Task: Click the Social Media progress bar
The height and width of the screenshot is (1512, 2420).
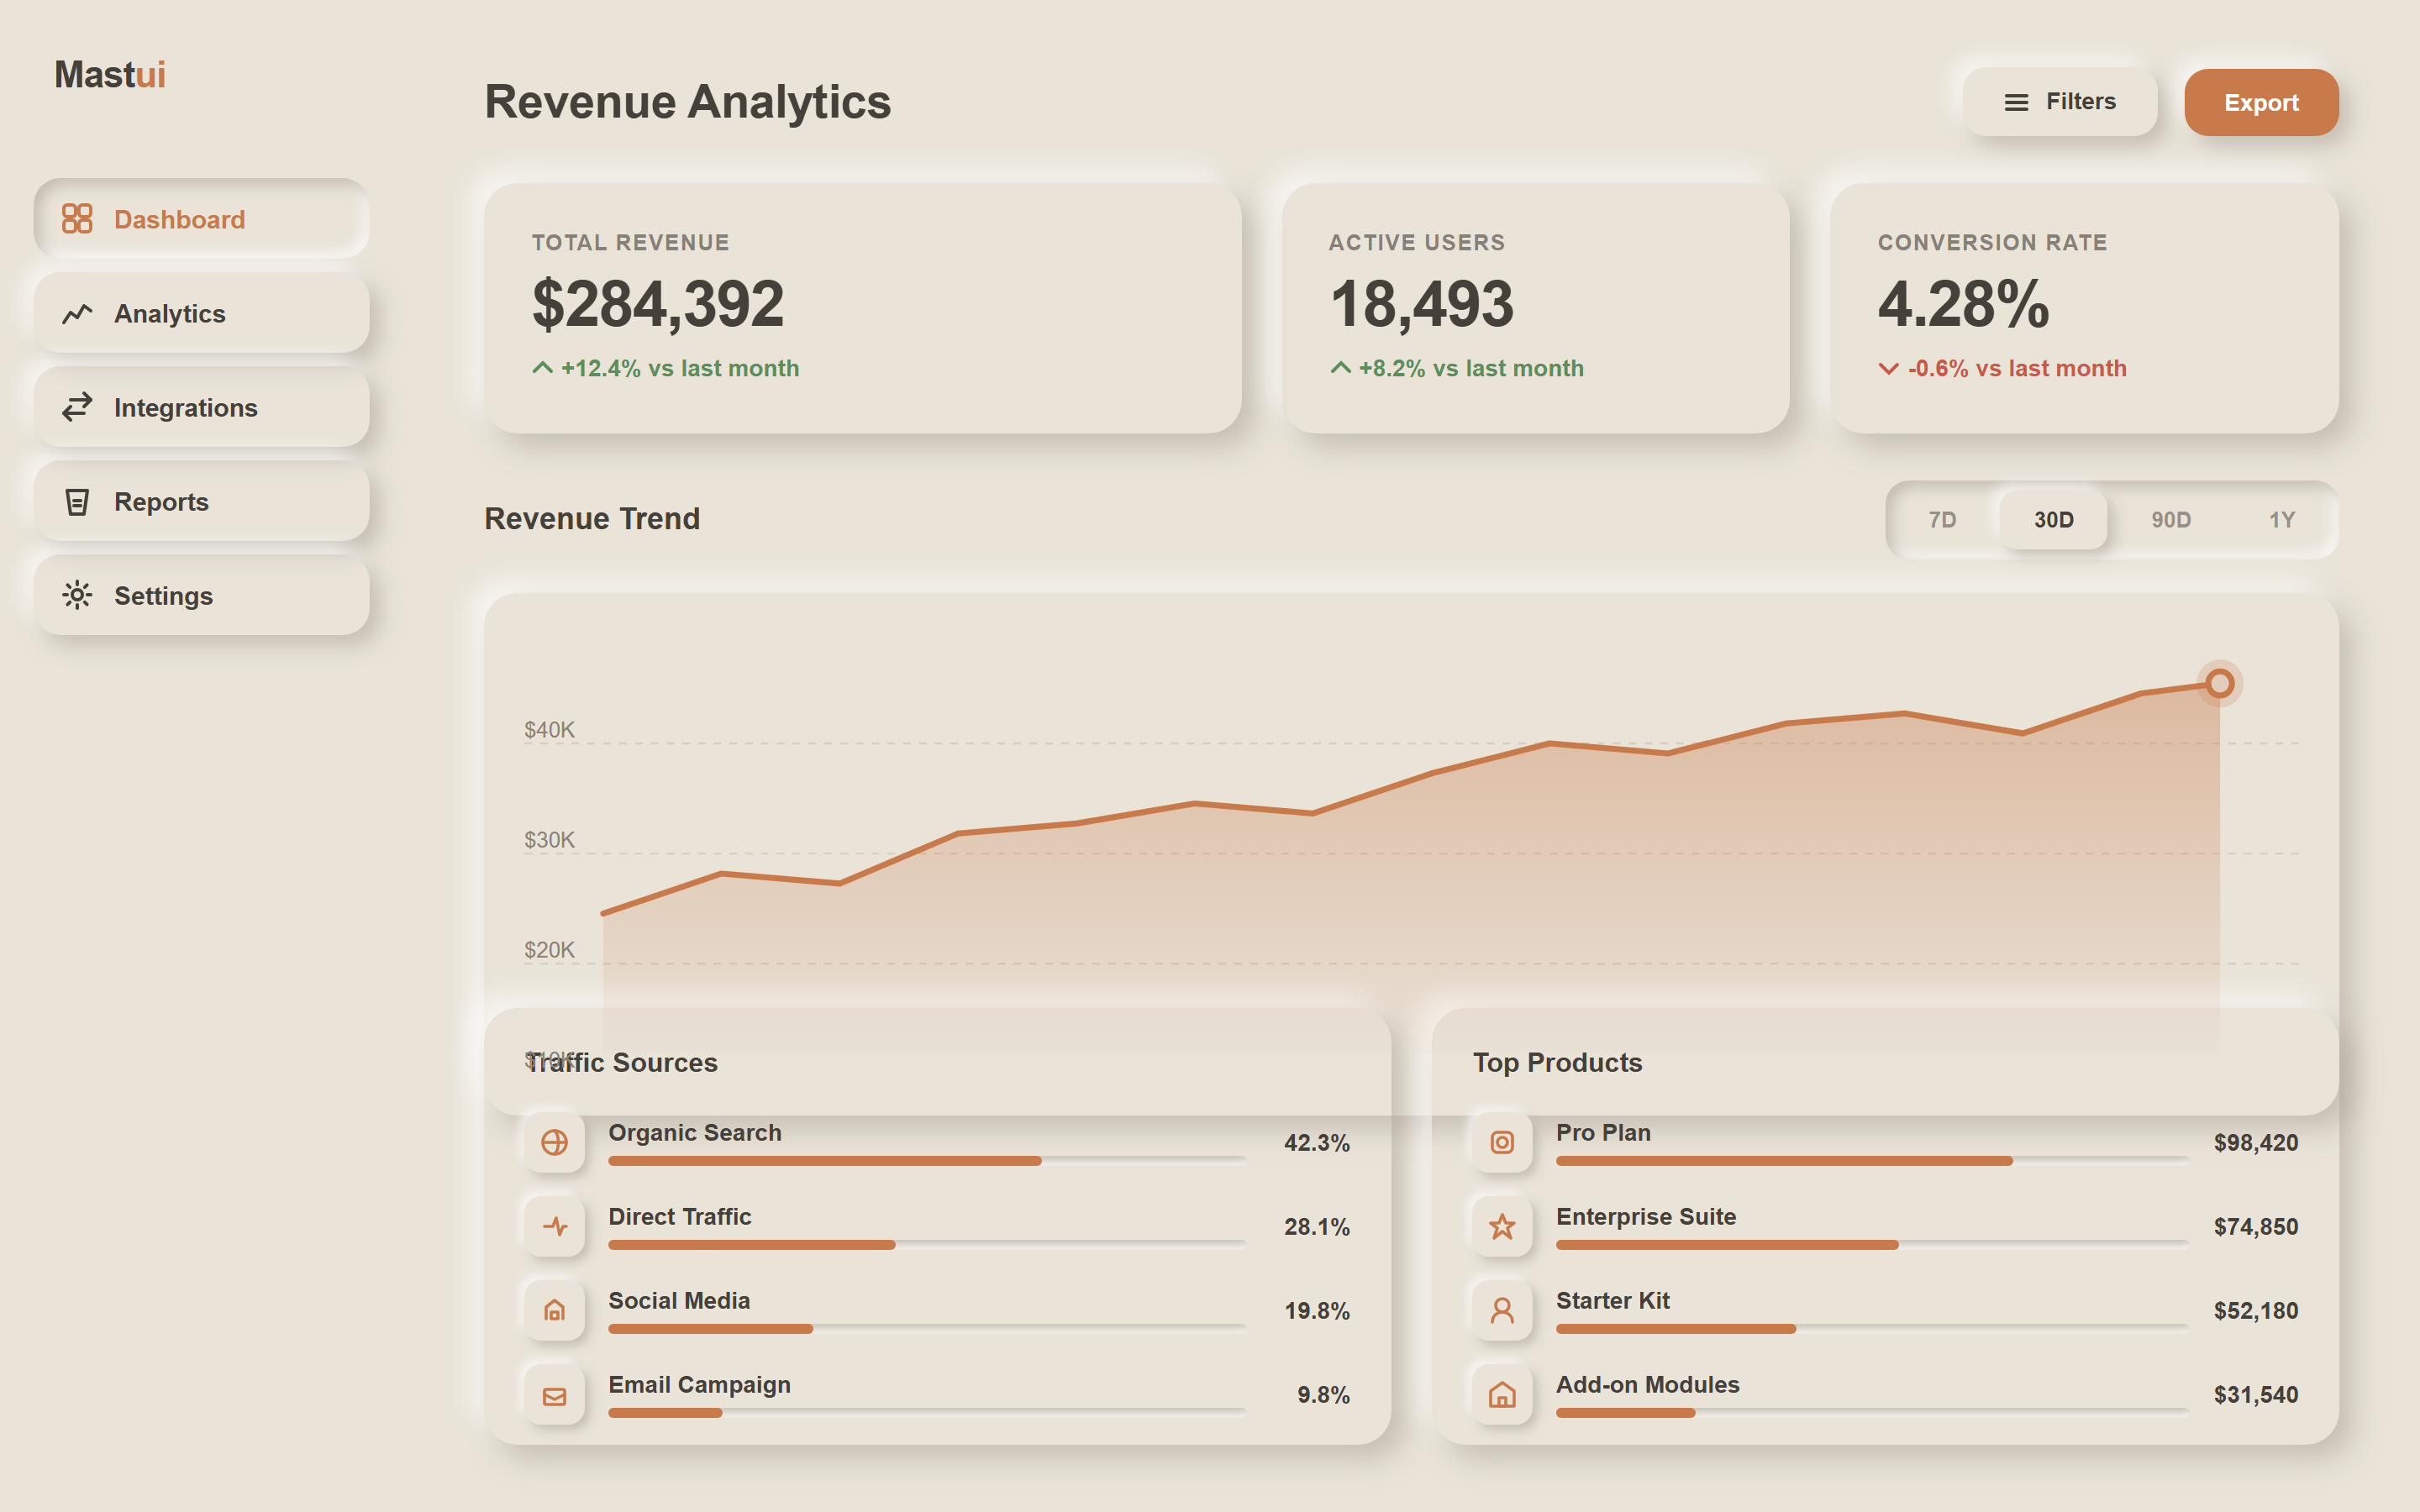Action: [927, 1329]
